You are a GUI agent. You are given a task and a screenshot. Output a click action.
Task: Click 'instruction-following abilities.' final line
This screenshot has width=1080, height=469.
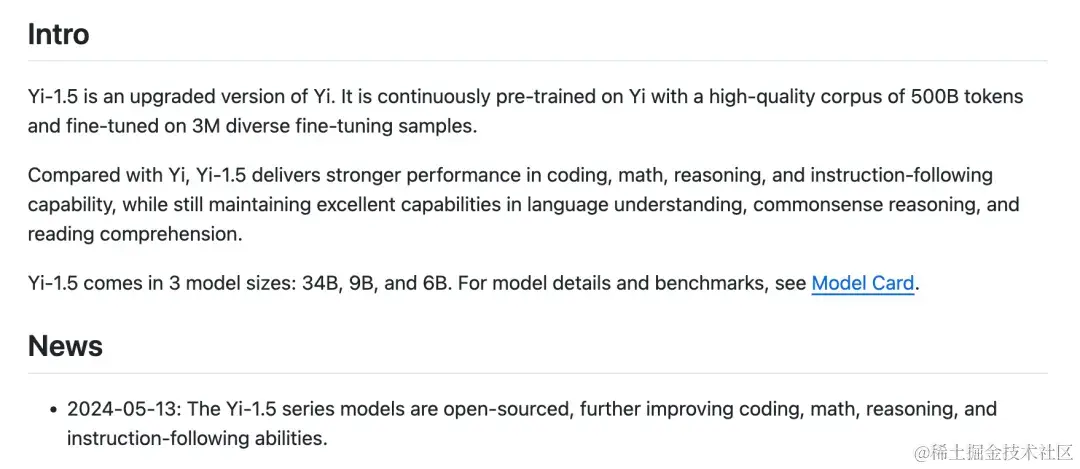point(196,438)
